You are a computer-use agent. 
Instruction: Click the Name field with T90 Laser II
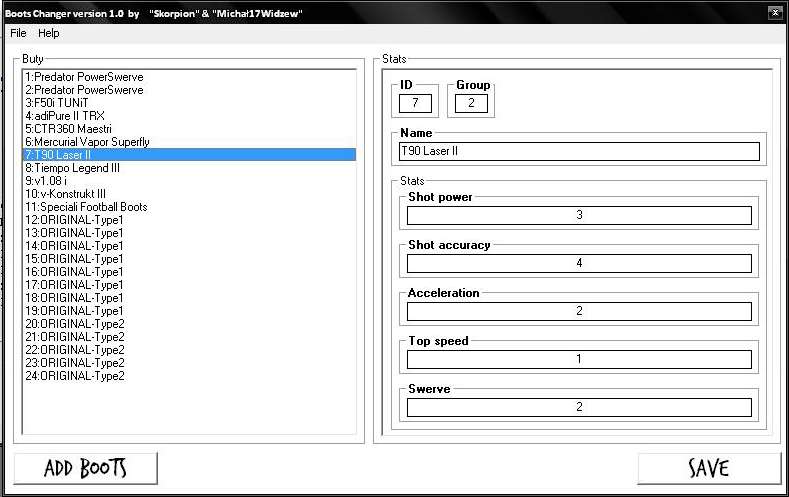pyautogui.click(x=579, y=152)
